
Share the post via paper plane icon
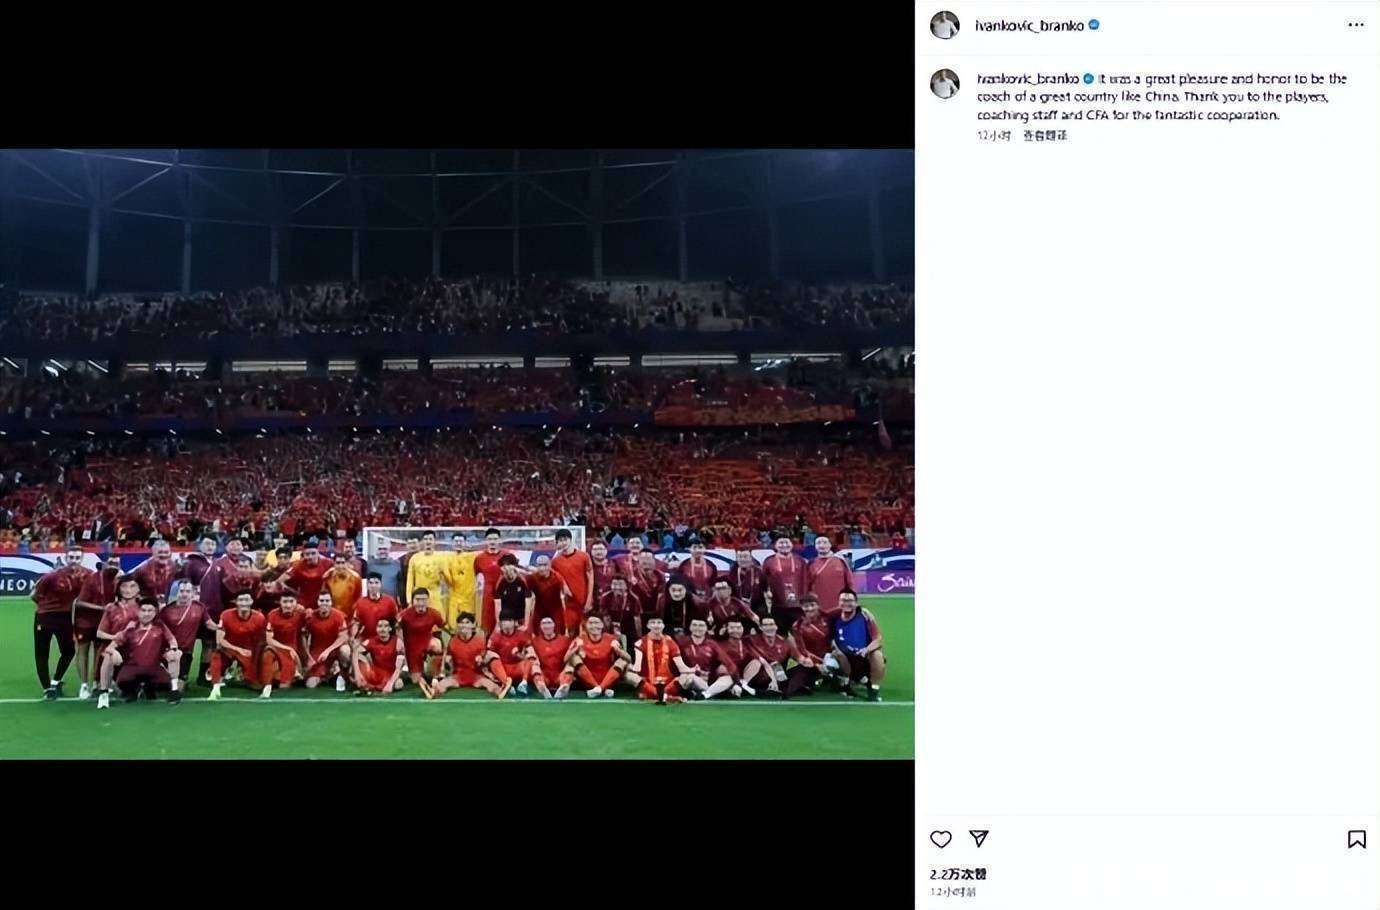pos(979,839)
